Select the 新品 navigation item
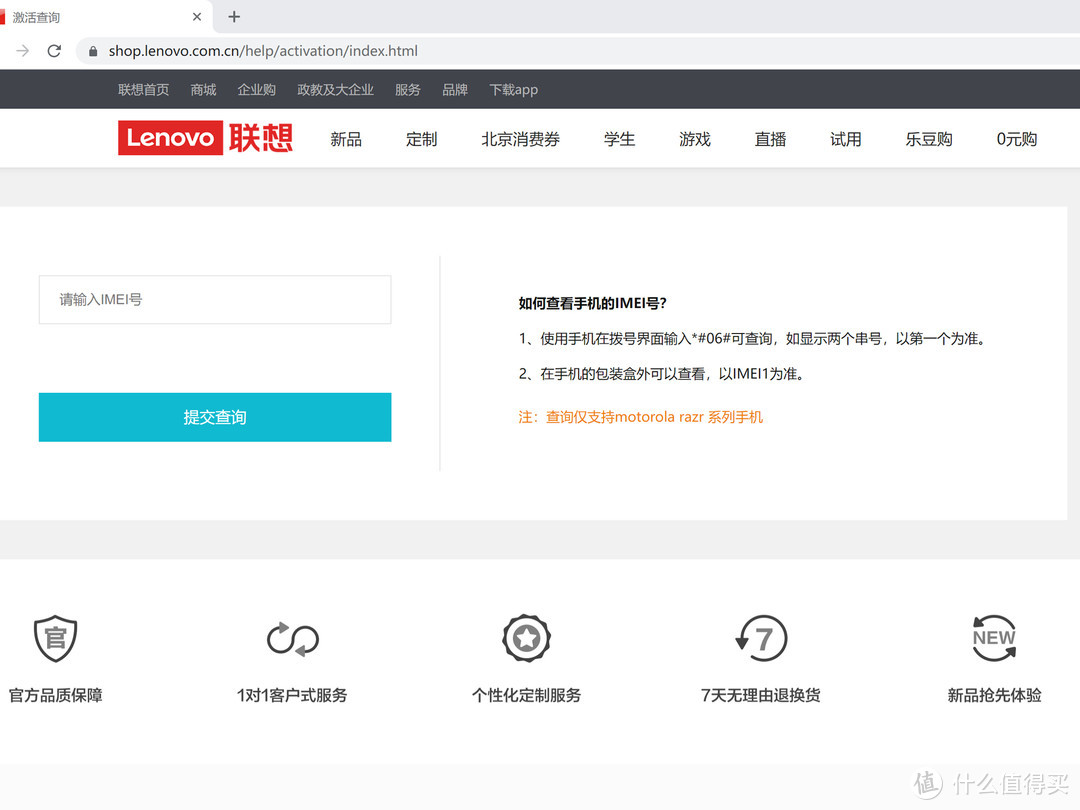Viewport: 1080px width, 810px height. [x=346, y=140]
